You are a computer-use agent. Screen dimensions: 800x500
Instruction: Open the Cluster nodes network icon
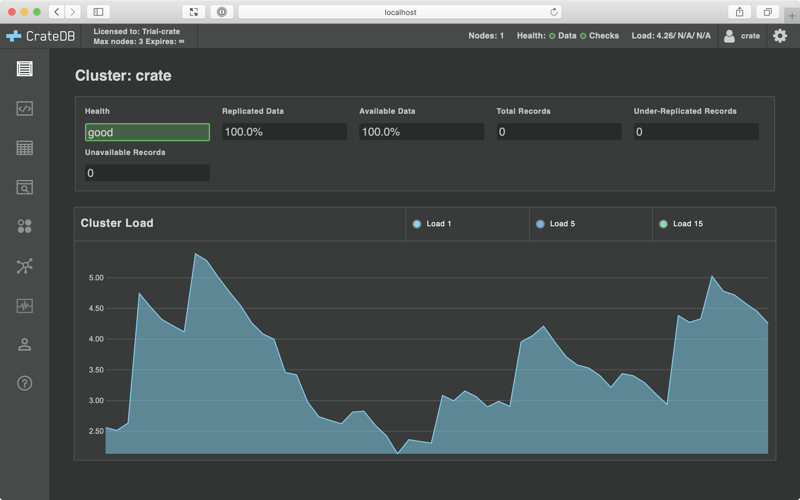coord(24,266)
